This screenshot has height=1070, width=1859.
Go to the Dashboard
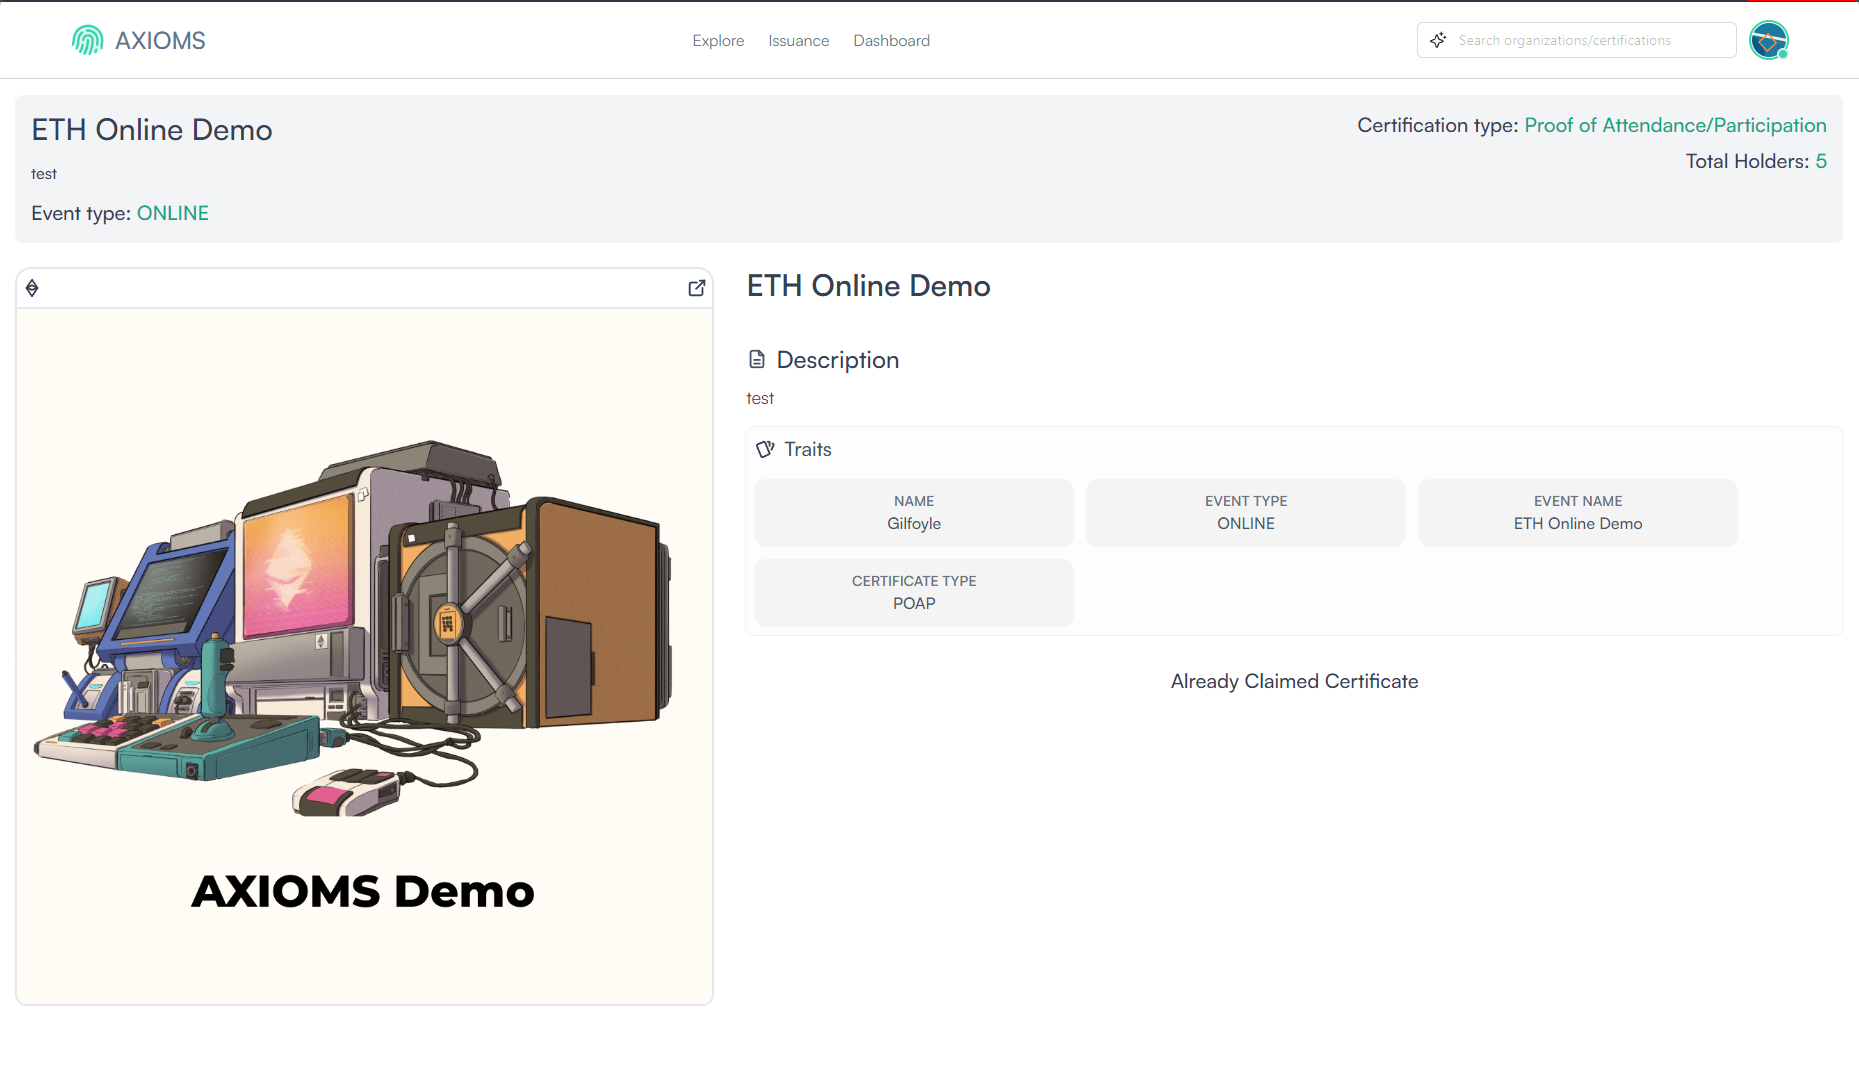(x=891, y=40)
